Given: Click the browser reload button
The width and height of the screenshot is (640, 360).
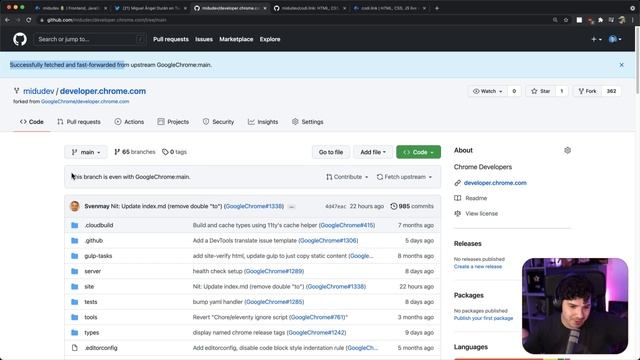Looking at the screenshot, I should 29,20.
